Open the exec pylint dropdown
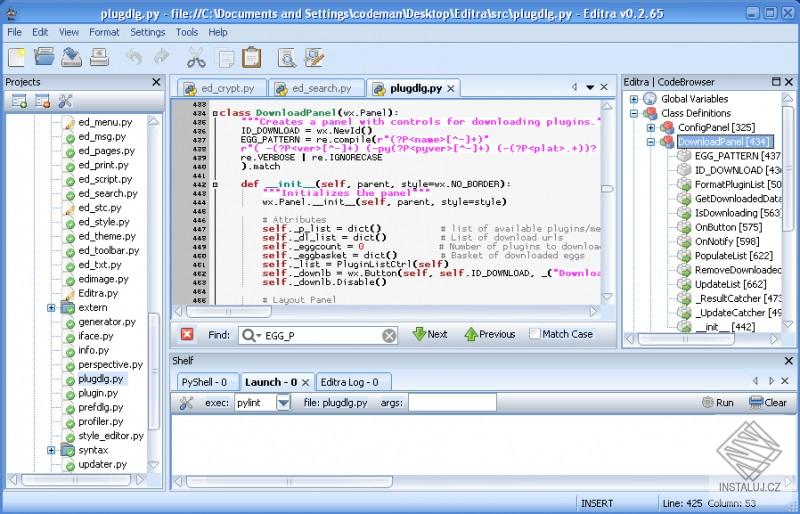The image size is (800, 514). click(x=283, y=403)
